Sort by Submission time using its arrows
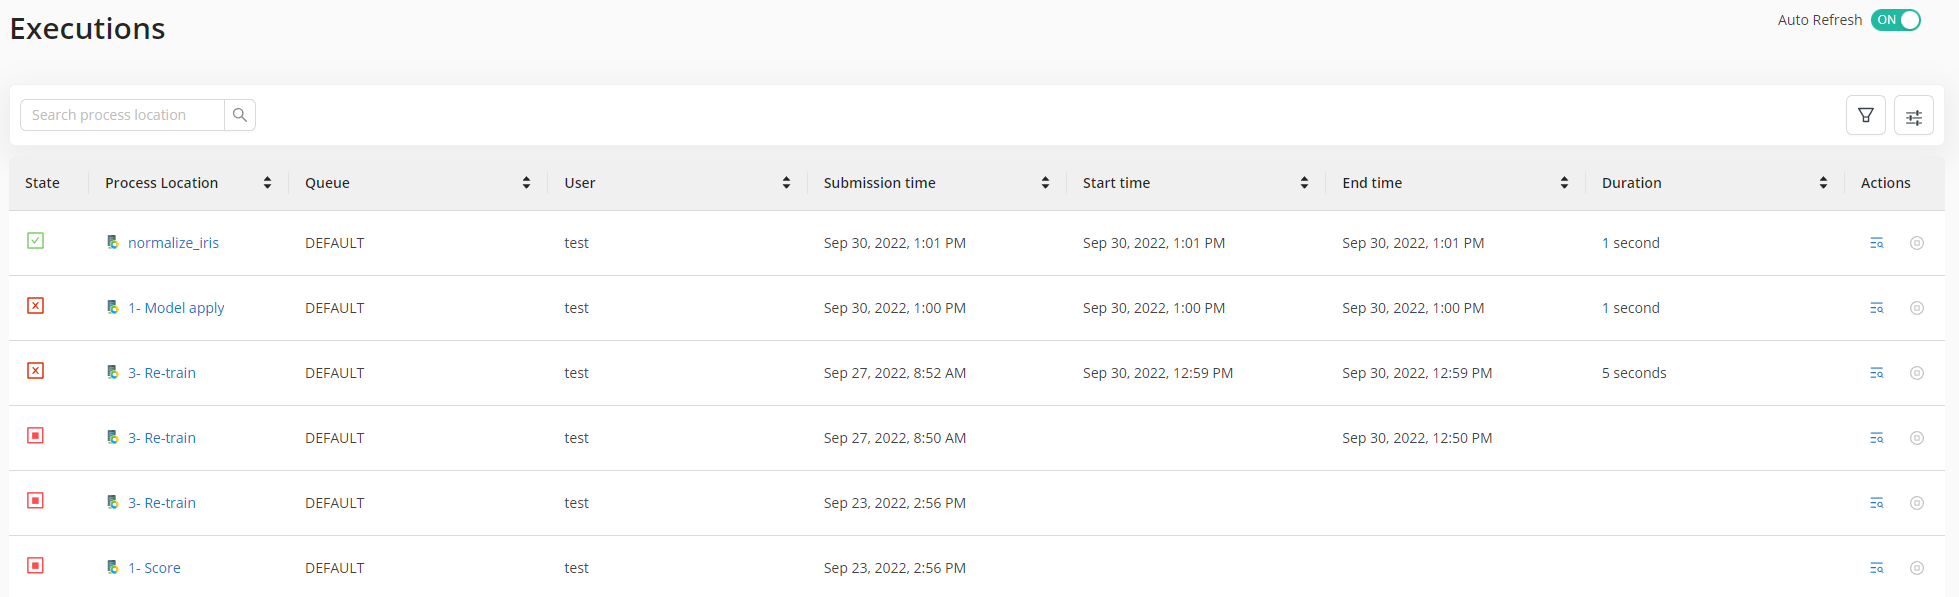 tap(1045, 182)
